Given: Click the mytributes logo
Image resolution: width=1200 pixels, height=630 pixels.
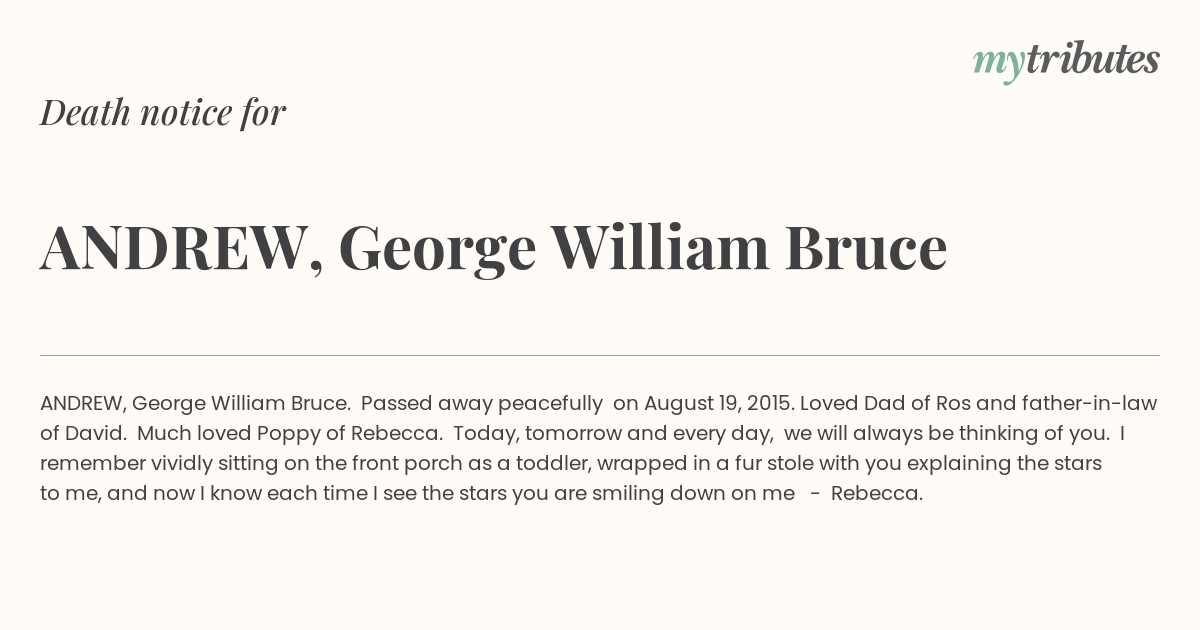Looking at the screenshot, I should [x=1066, y=61].
